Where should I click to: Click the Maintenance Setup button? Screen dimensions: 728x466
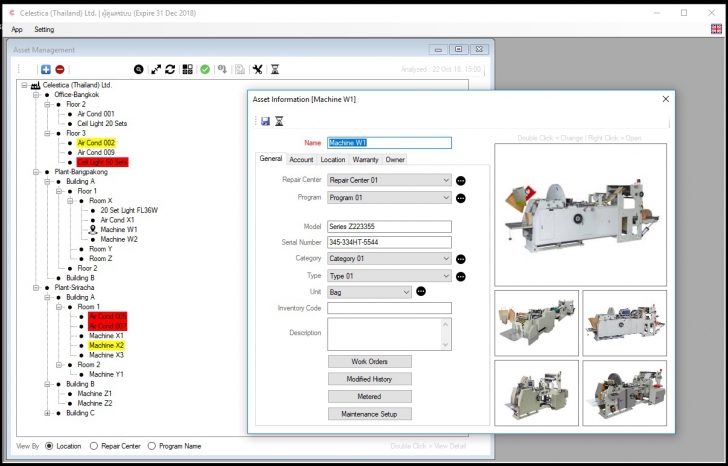[x=369, y=414]
